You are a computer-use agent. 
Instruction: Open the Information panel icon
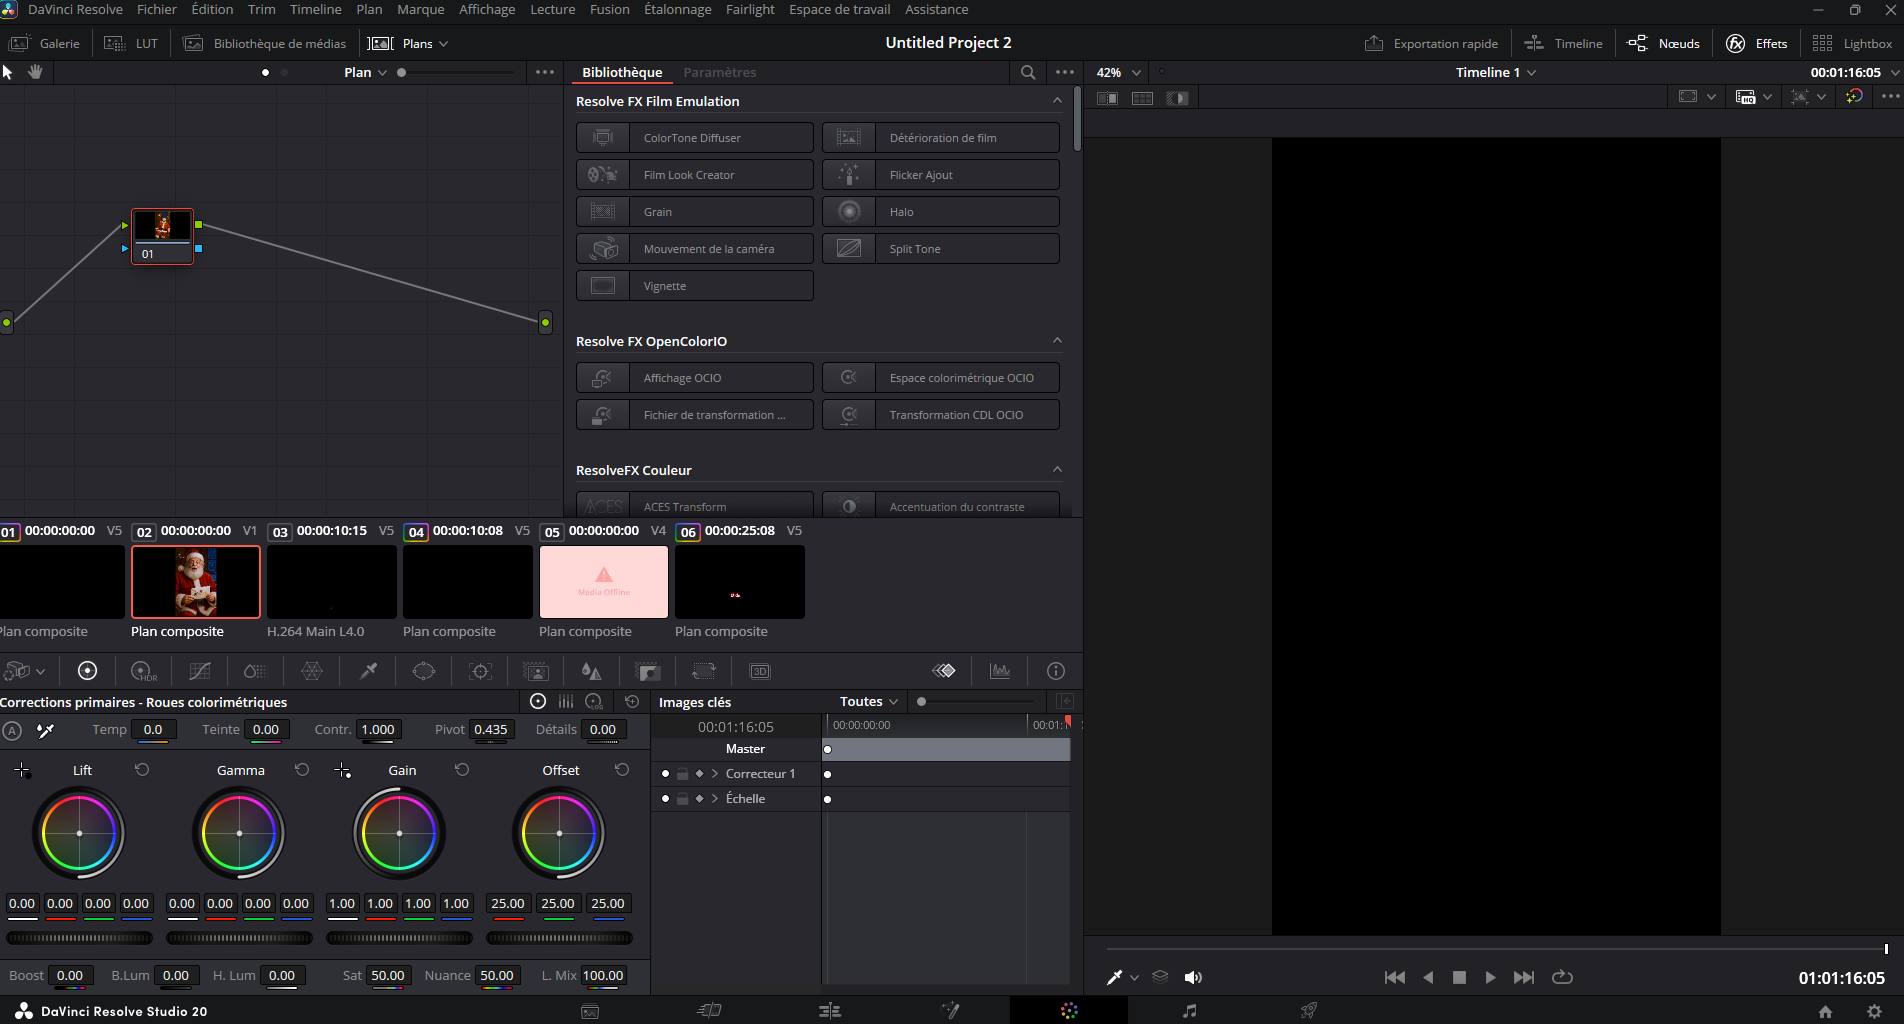coord(1055,671)
